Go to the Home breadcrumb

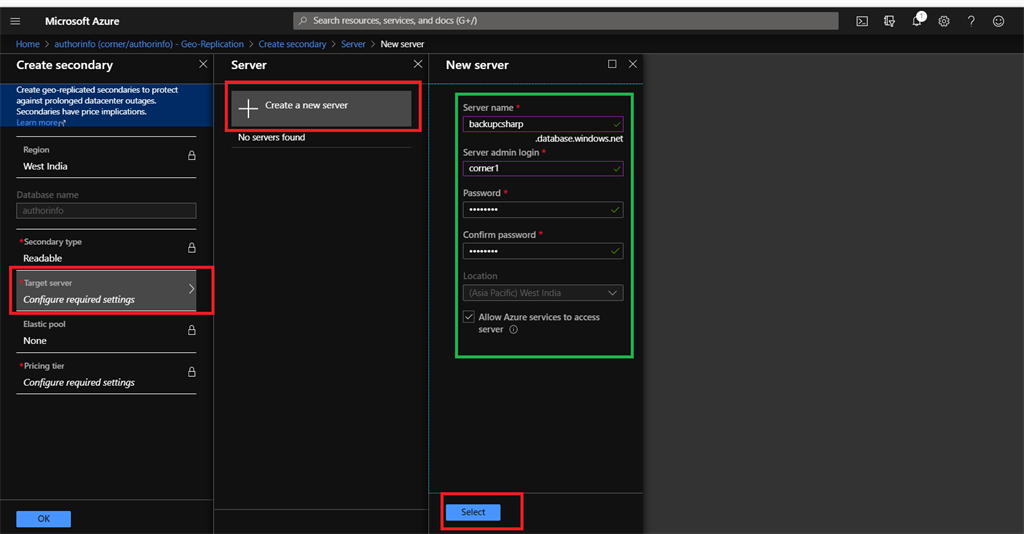pos(27,44)
